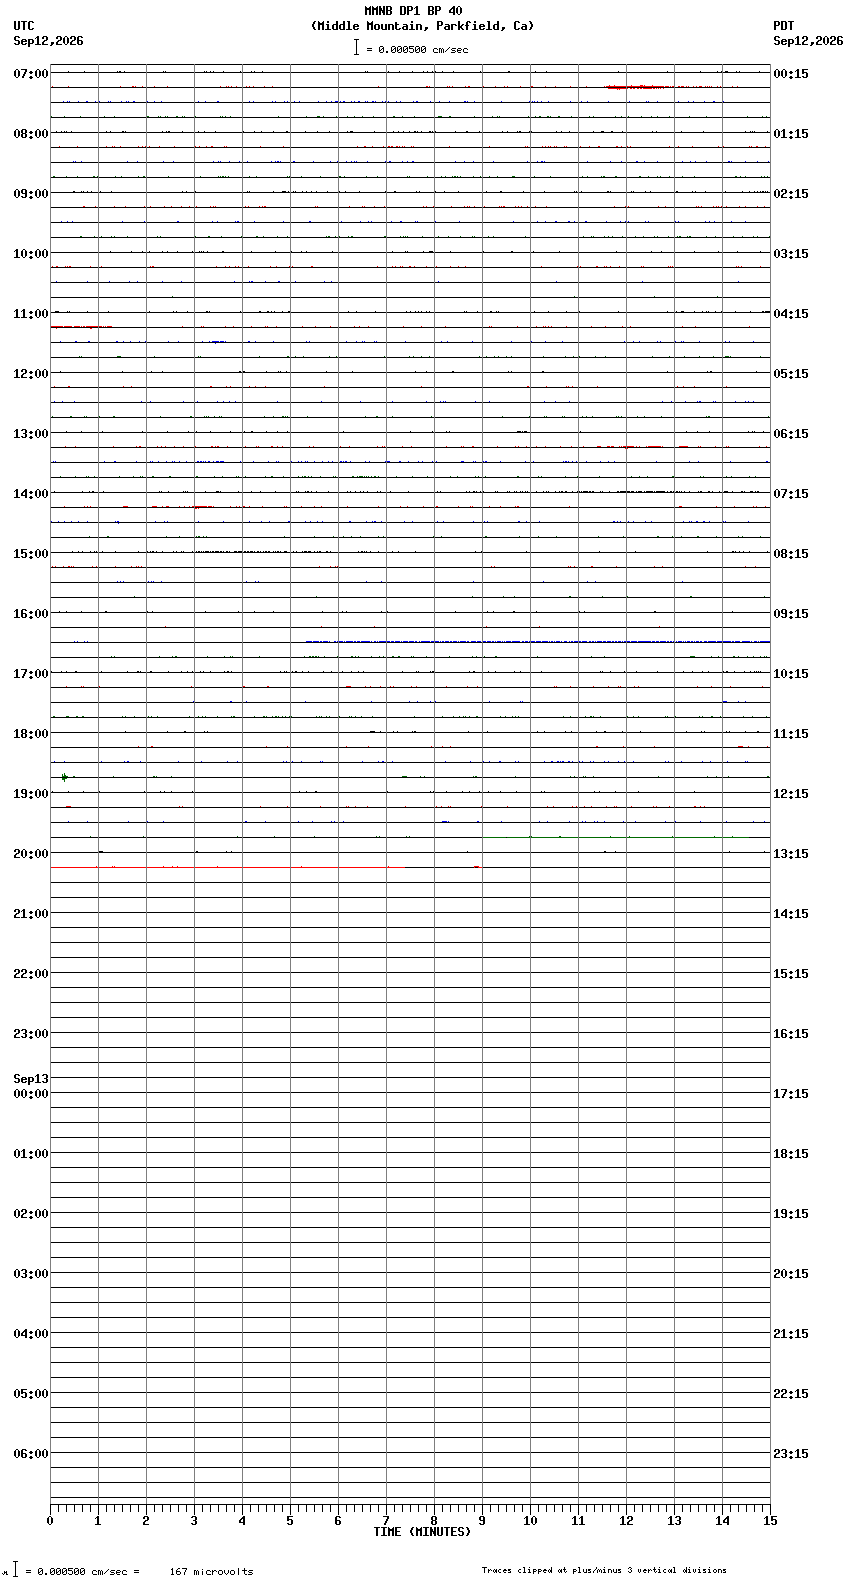Click the 00:15 PDT row label
The image size is (850, 1584).
pyautogui.click(x=791, y=74)
